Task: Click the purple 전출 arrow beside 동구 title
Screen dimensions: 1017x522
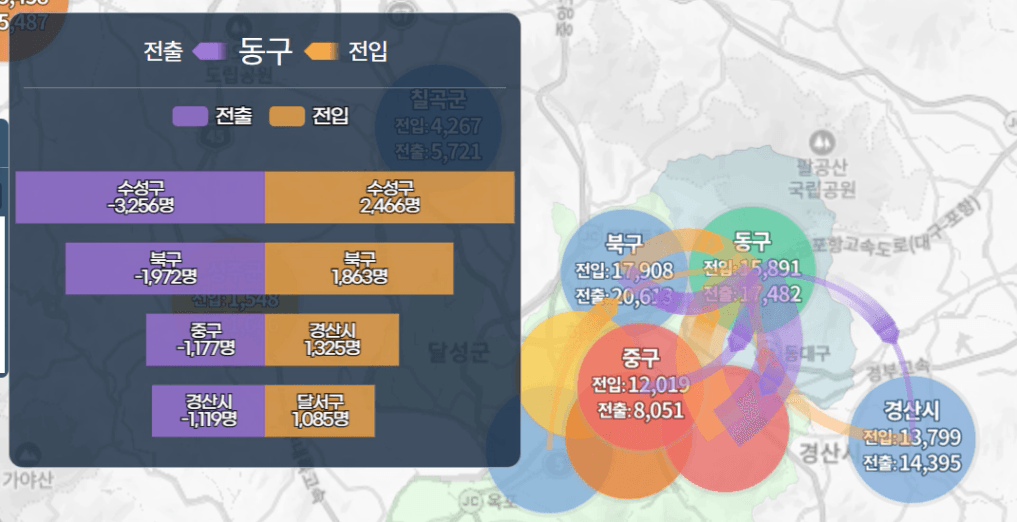Action: [209, 51]
